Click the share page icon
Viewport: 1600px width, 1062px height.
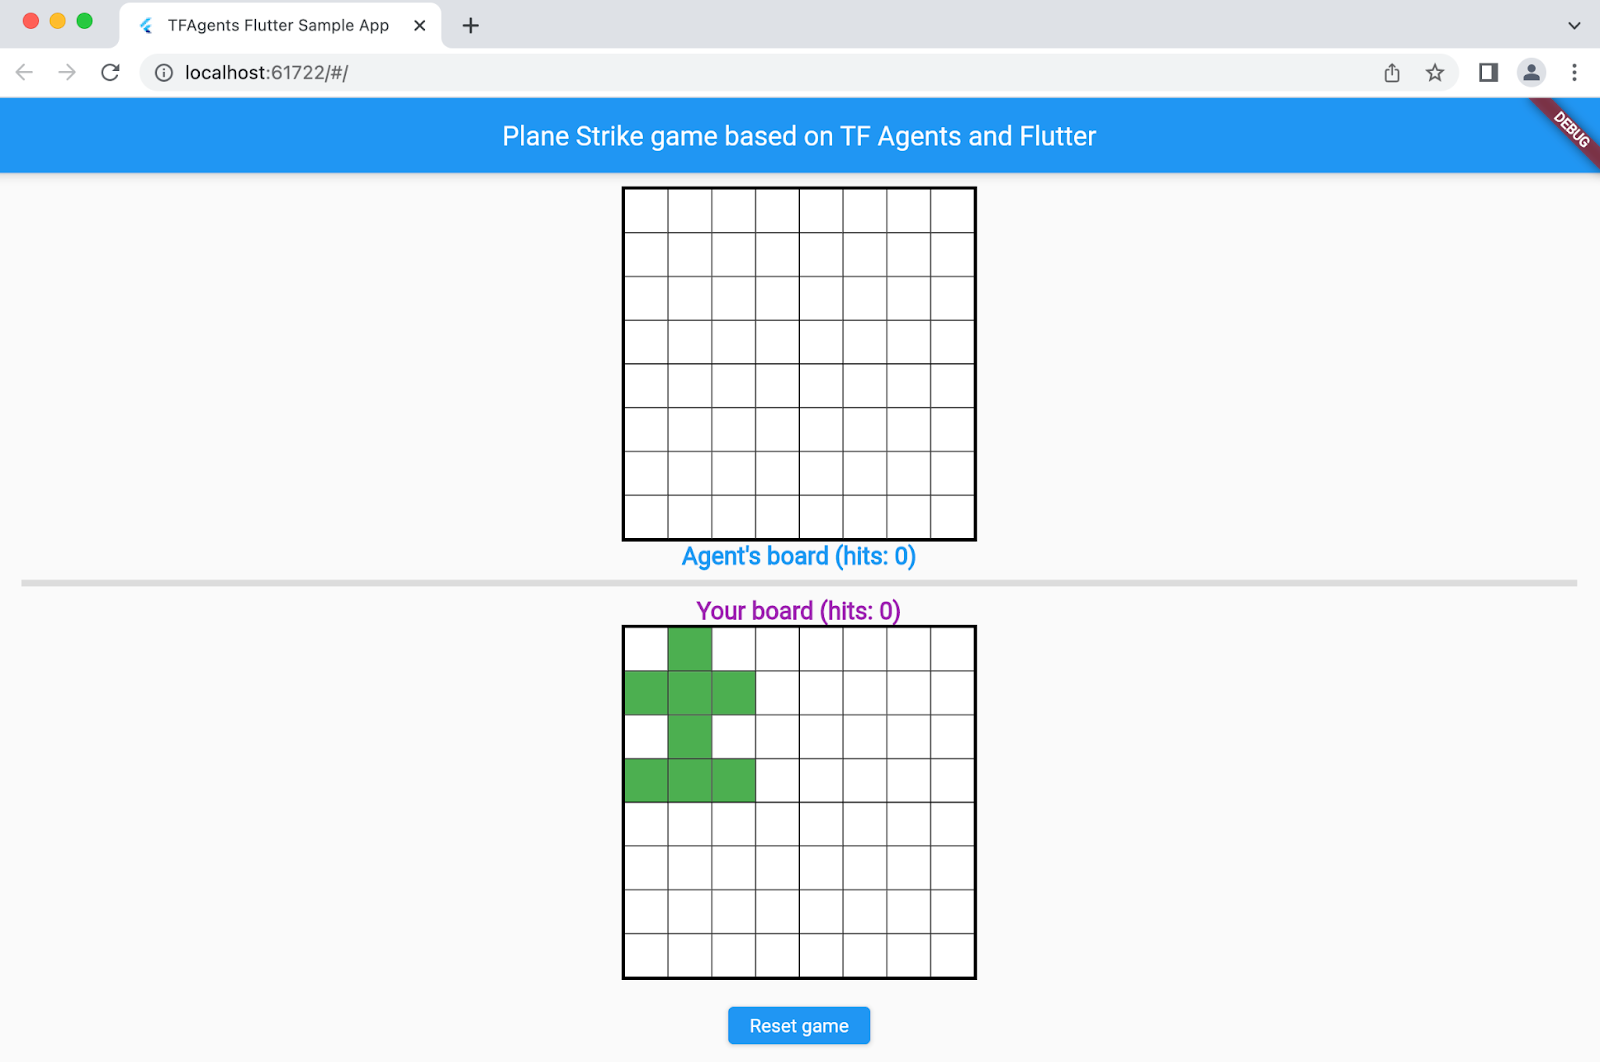1392,72
